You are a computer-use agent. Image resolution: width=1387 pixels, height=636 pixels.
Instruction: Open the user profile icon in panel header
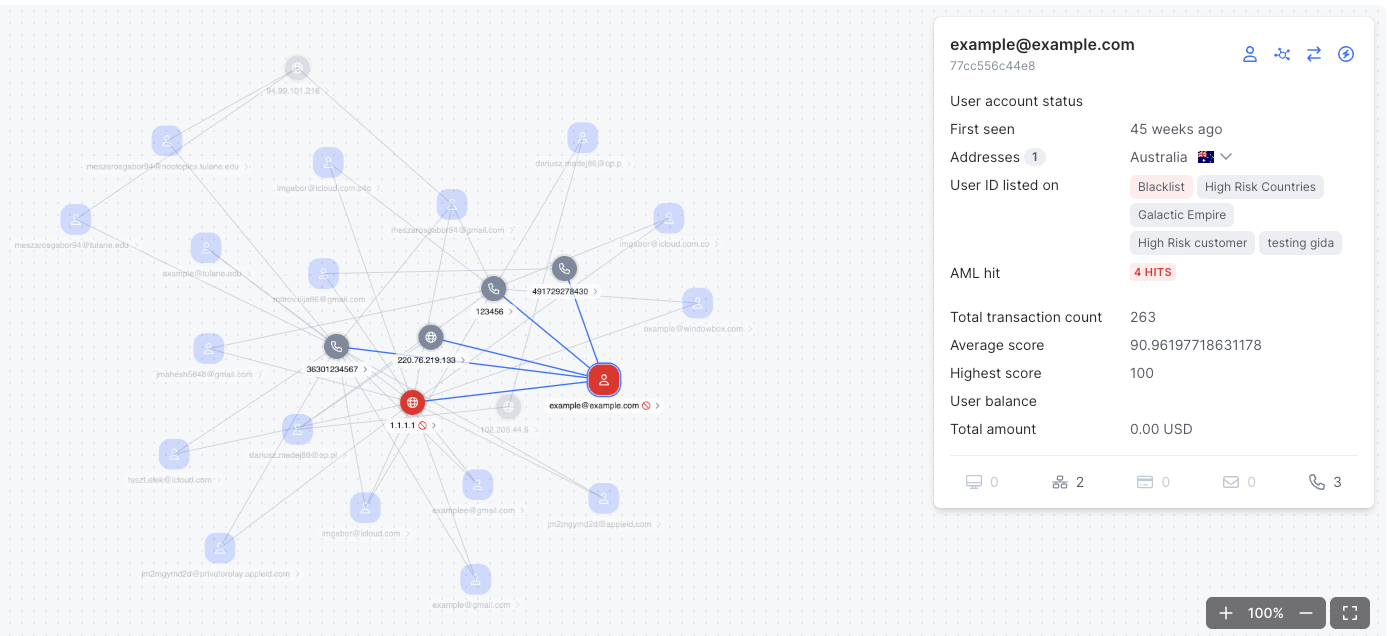point(1249,54)
